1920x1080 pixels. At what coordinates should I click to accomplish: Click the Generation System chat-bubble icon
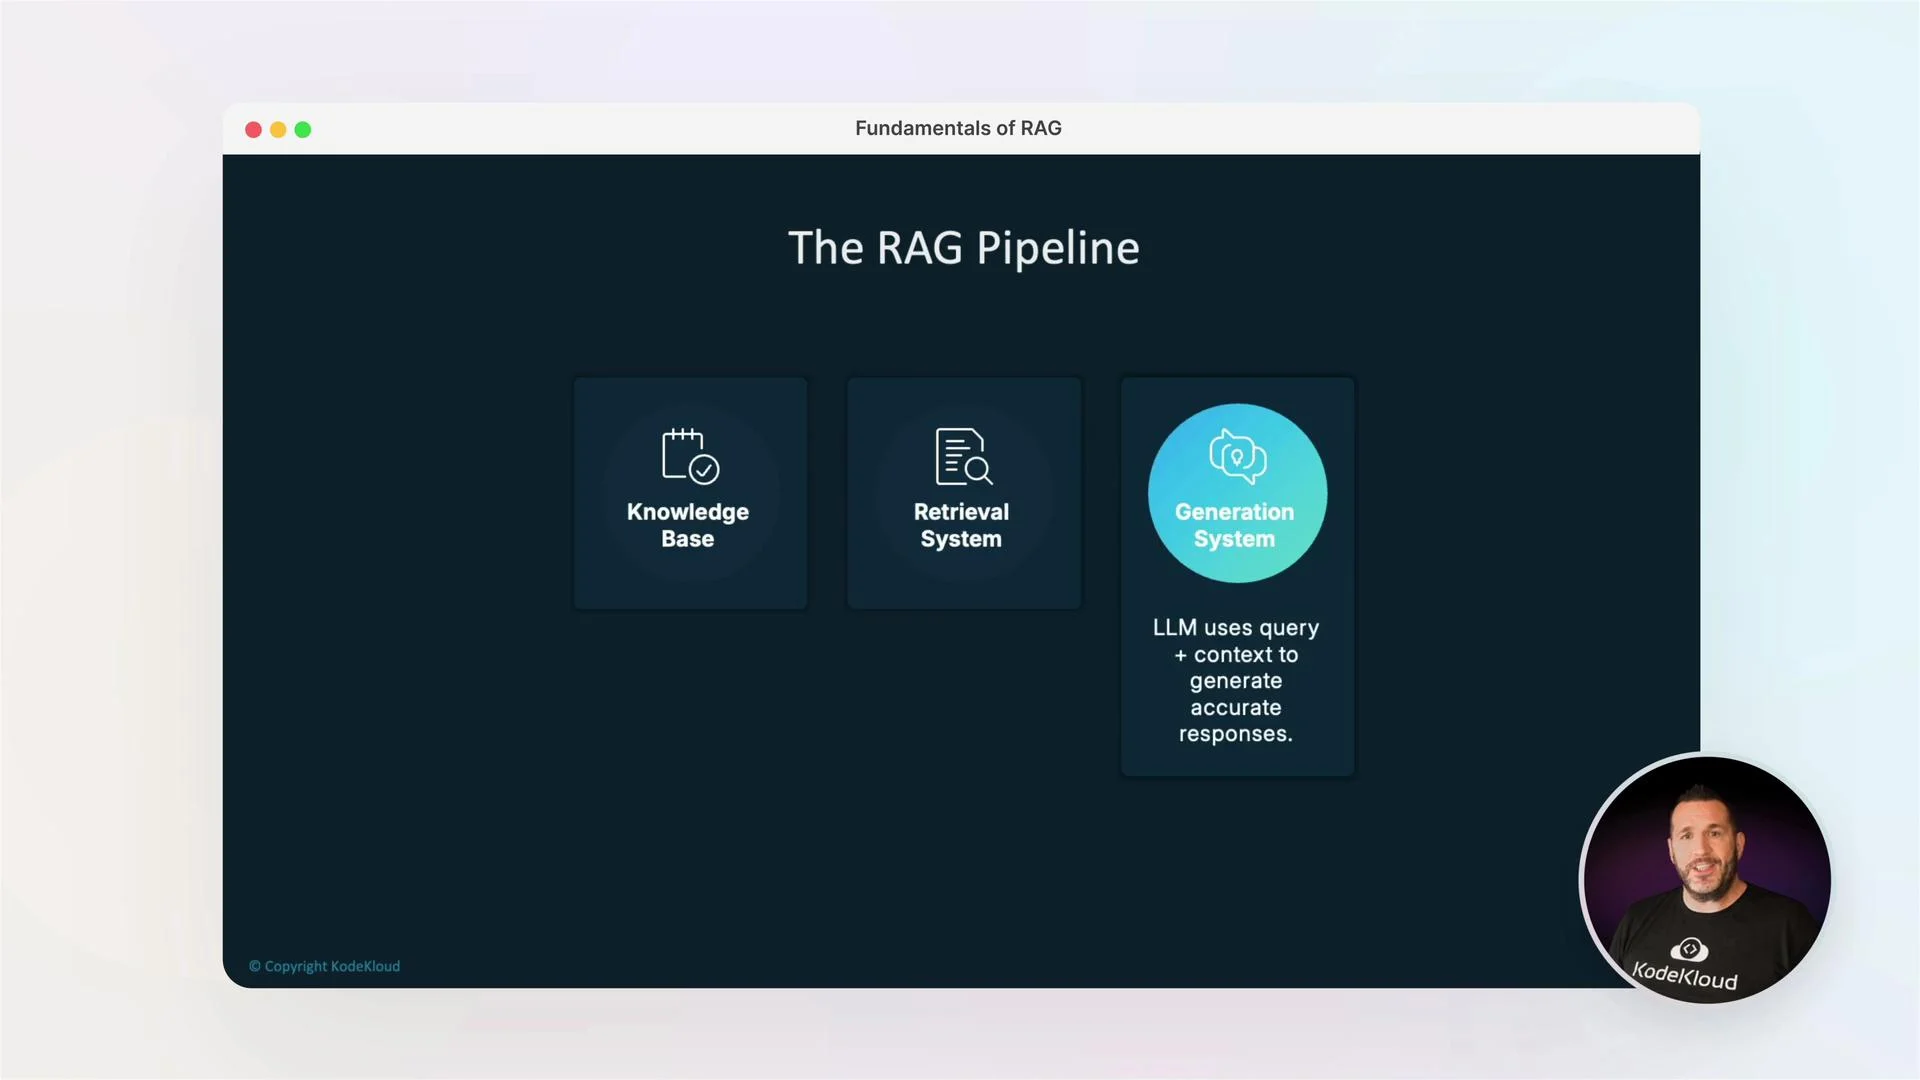(1238, 456)
